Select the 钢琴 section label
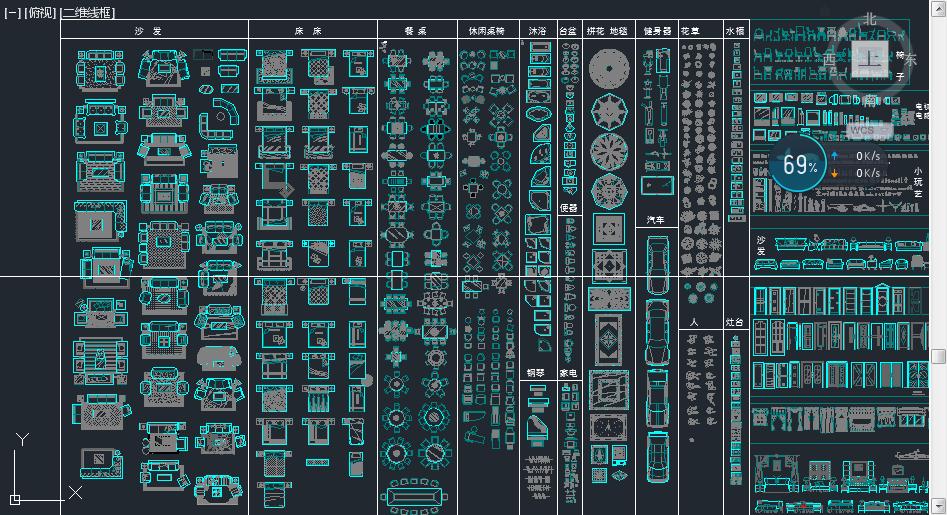947x515 pixels. 536,373
